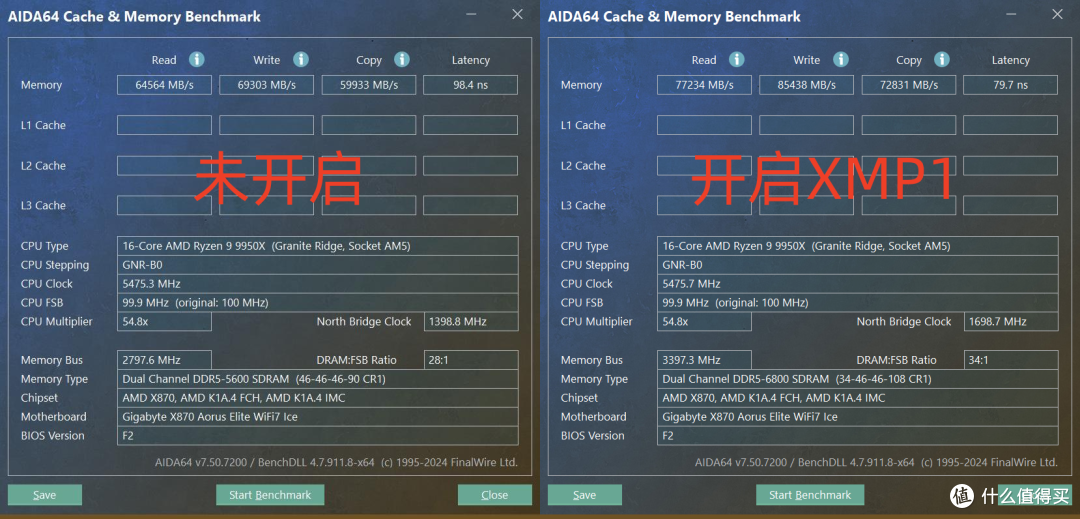Select memory read value 77234 MB/s
This screenshot has height=519, width=1080.
704,85
